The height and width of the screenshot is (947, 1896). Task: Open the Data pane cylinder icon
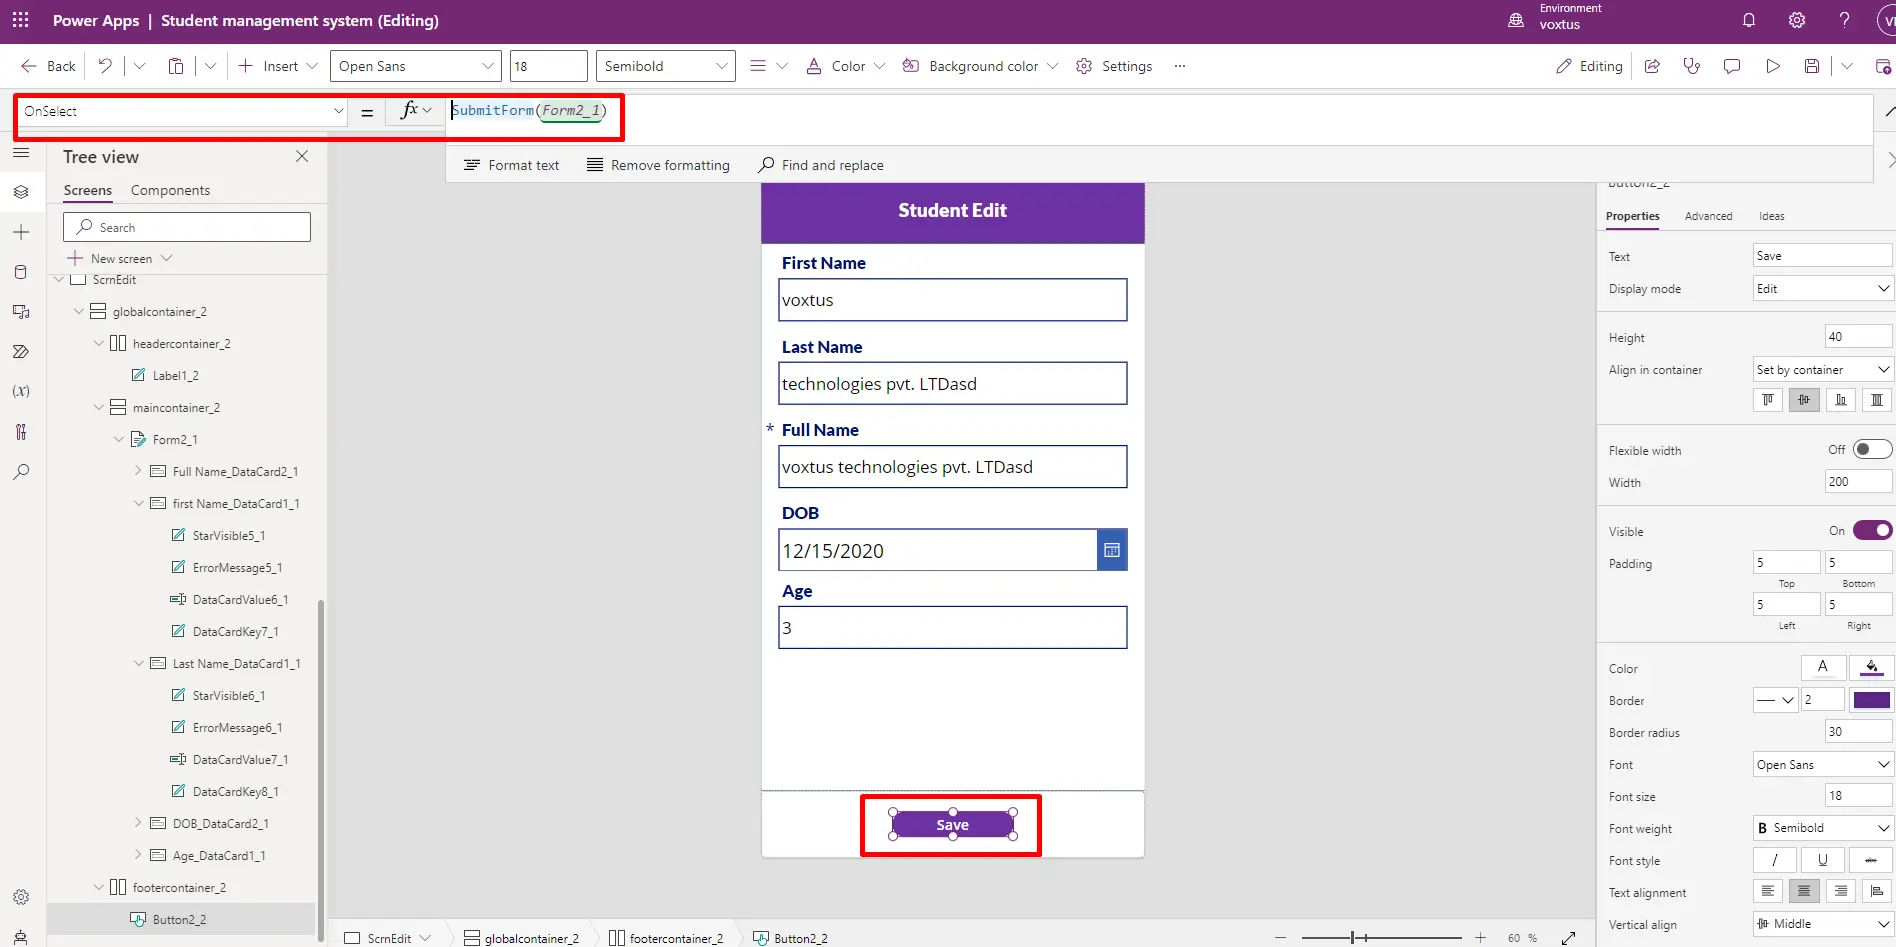pyautogui.click(x=21, y=272)
